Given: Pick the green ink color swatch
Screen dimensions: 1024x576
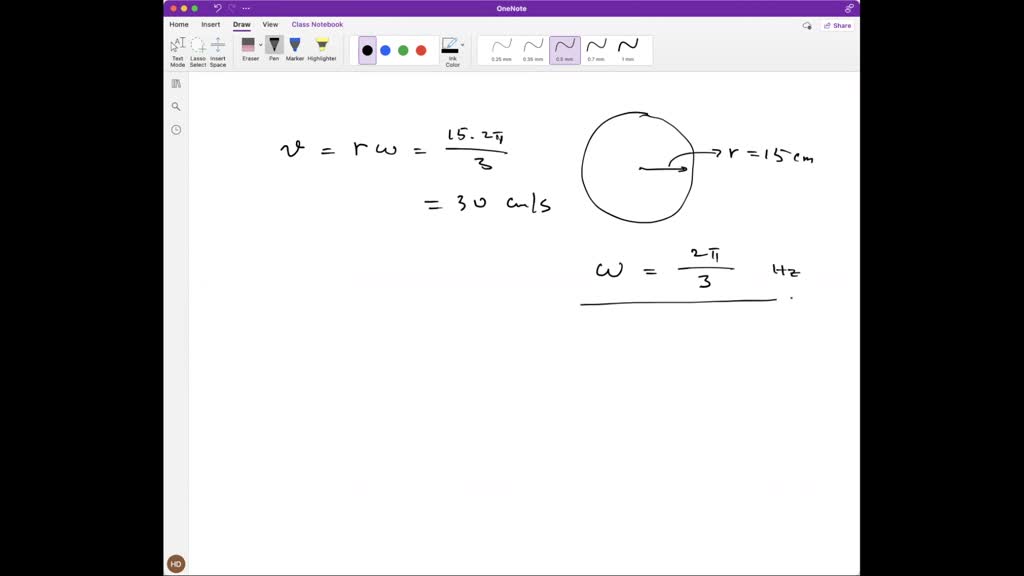Looking at the screenshot, I should click(x=402, y=49).
